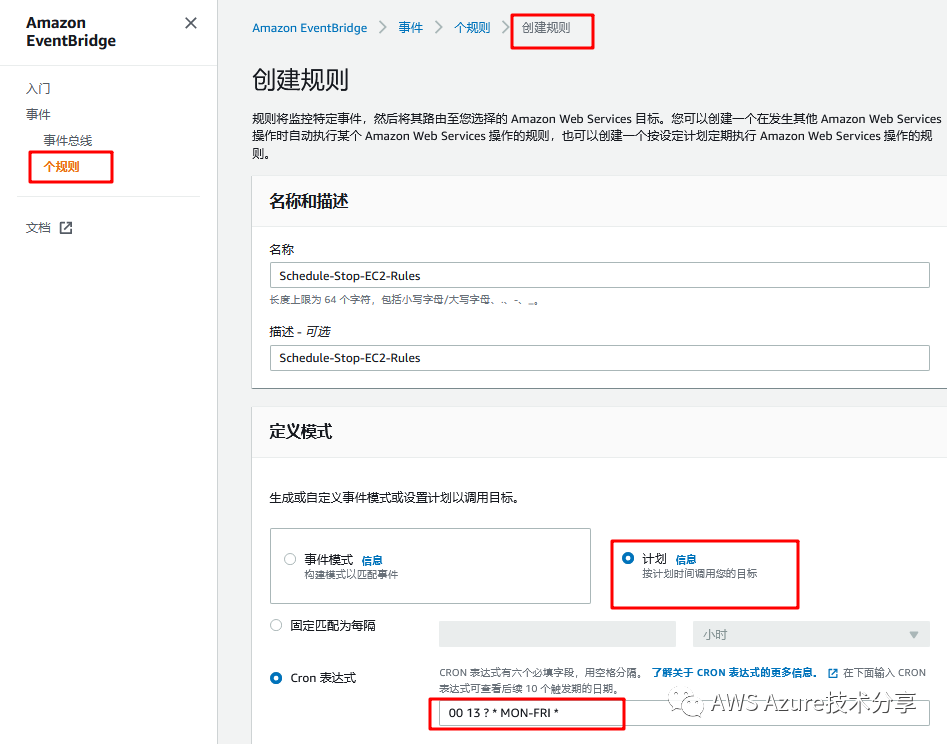Screen dimensions: 947x744
Task: Focus the 名称 input field
Action: [x=599, y=275]
